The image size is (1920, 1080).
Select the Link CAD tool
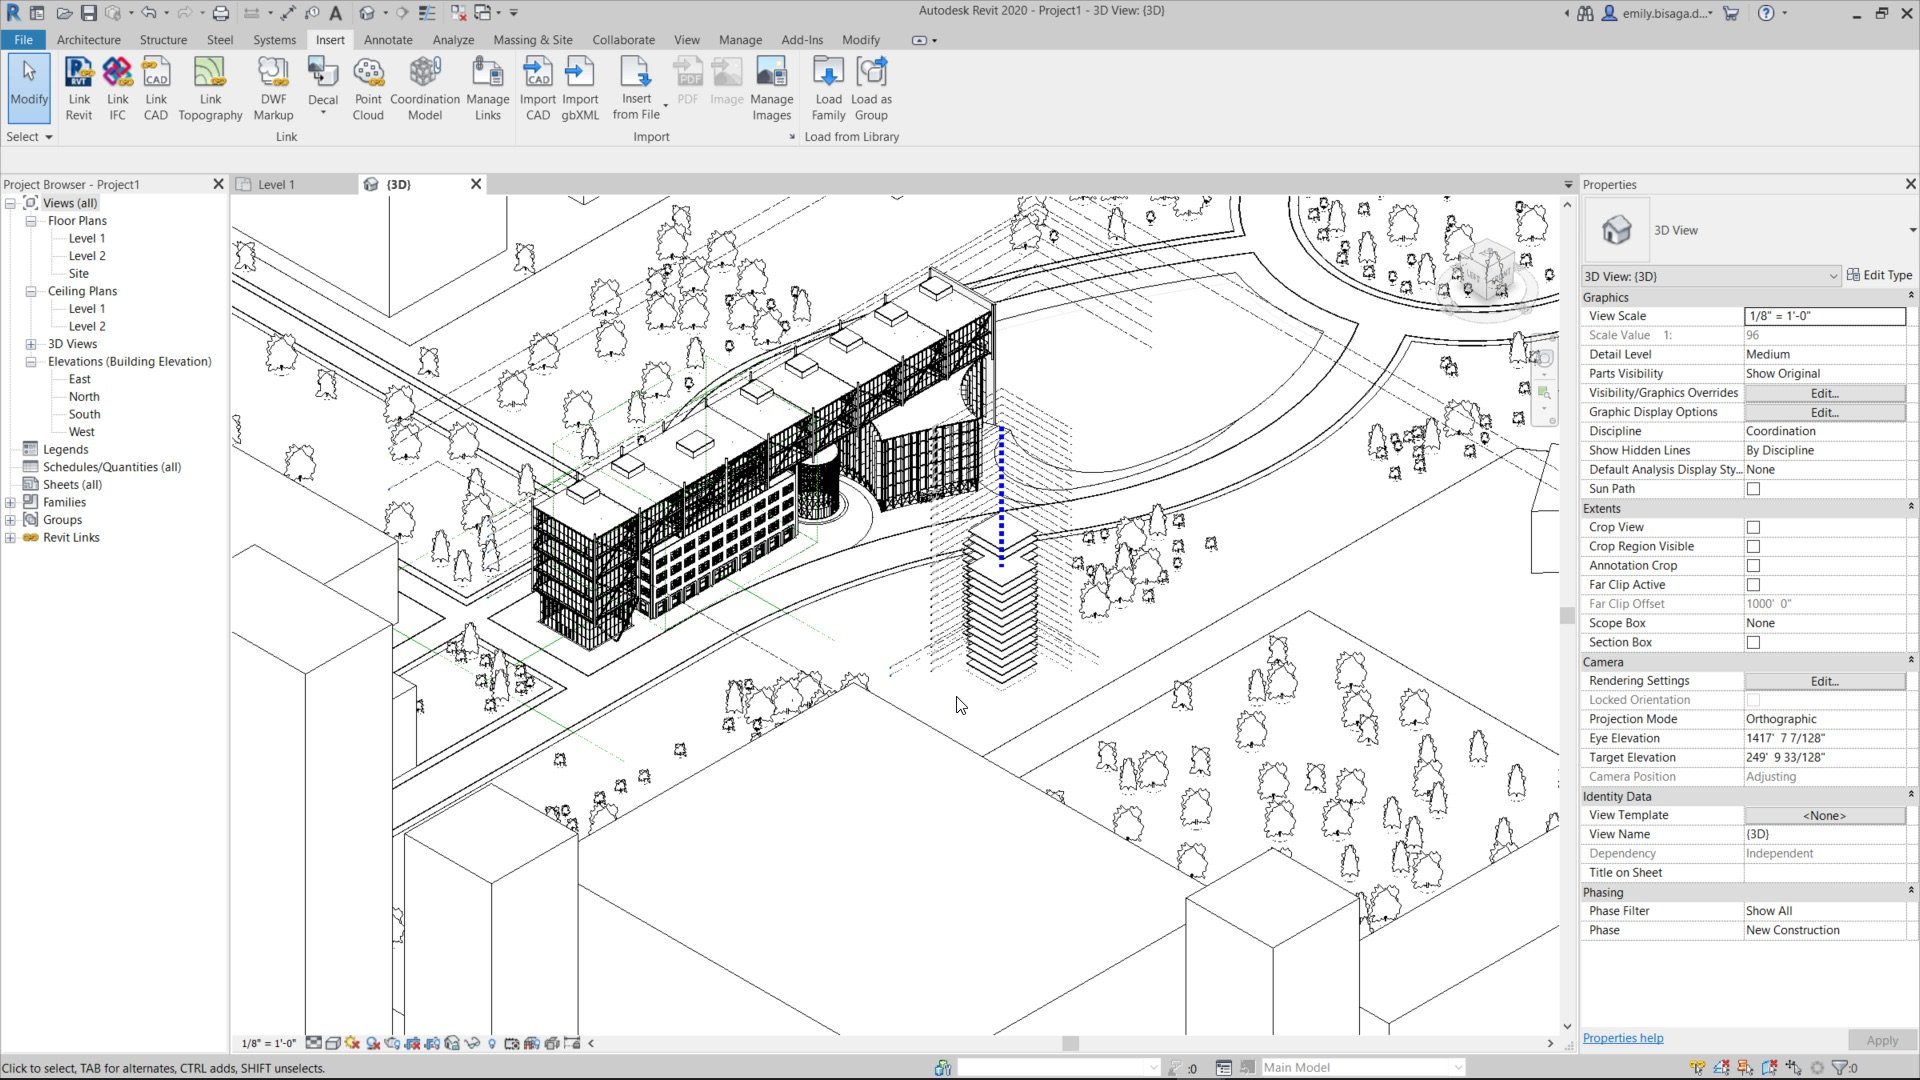[156, 75]
